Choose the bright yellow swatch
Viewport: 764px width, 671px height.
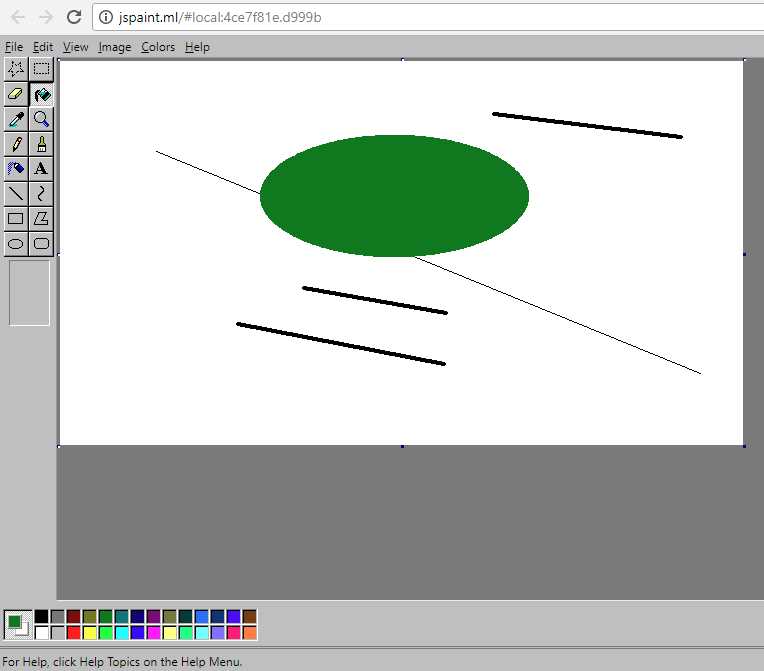(x=90, y=633)
